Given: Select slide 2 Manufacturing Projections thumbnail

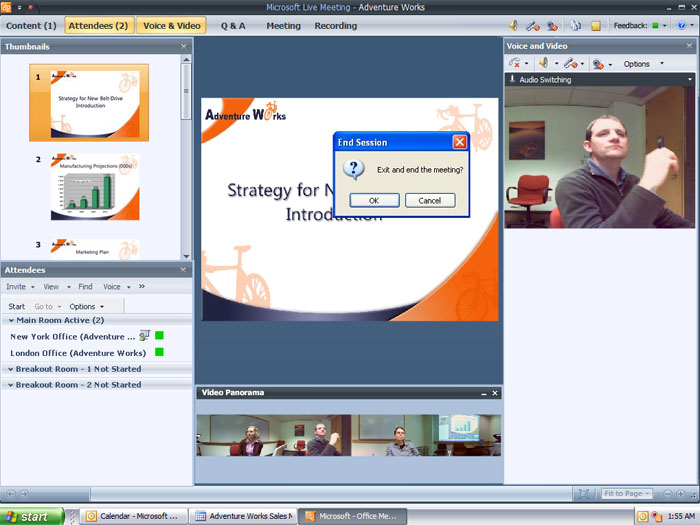Looking at the screenshot, I should (x=95, y=187).
